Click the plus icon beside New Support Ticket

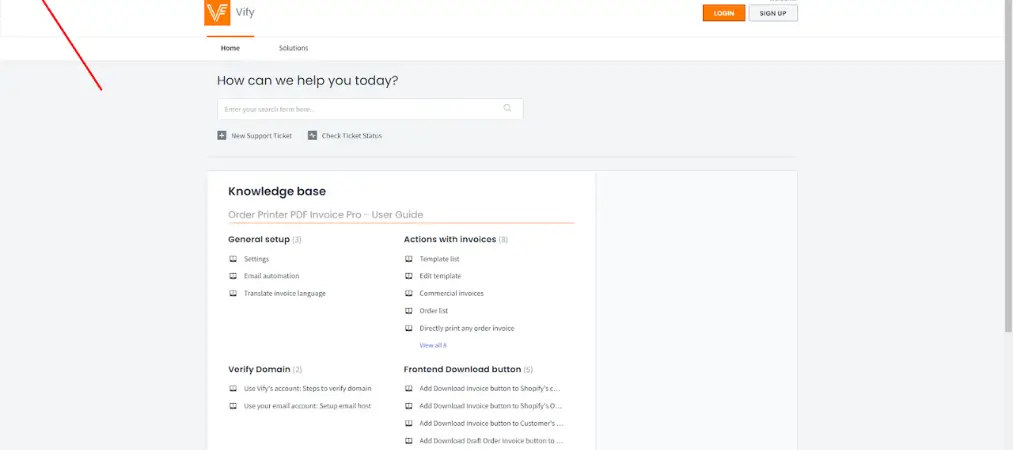point(222,136)
